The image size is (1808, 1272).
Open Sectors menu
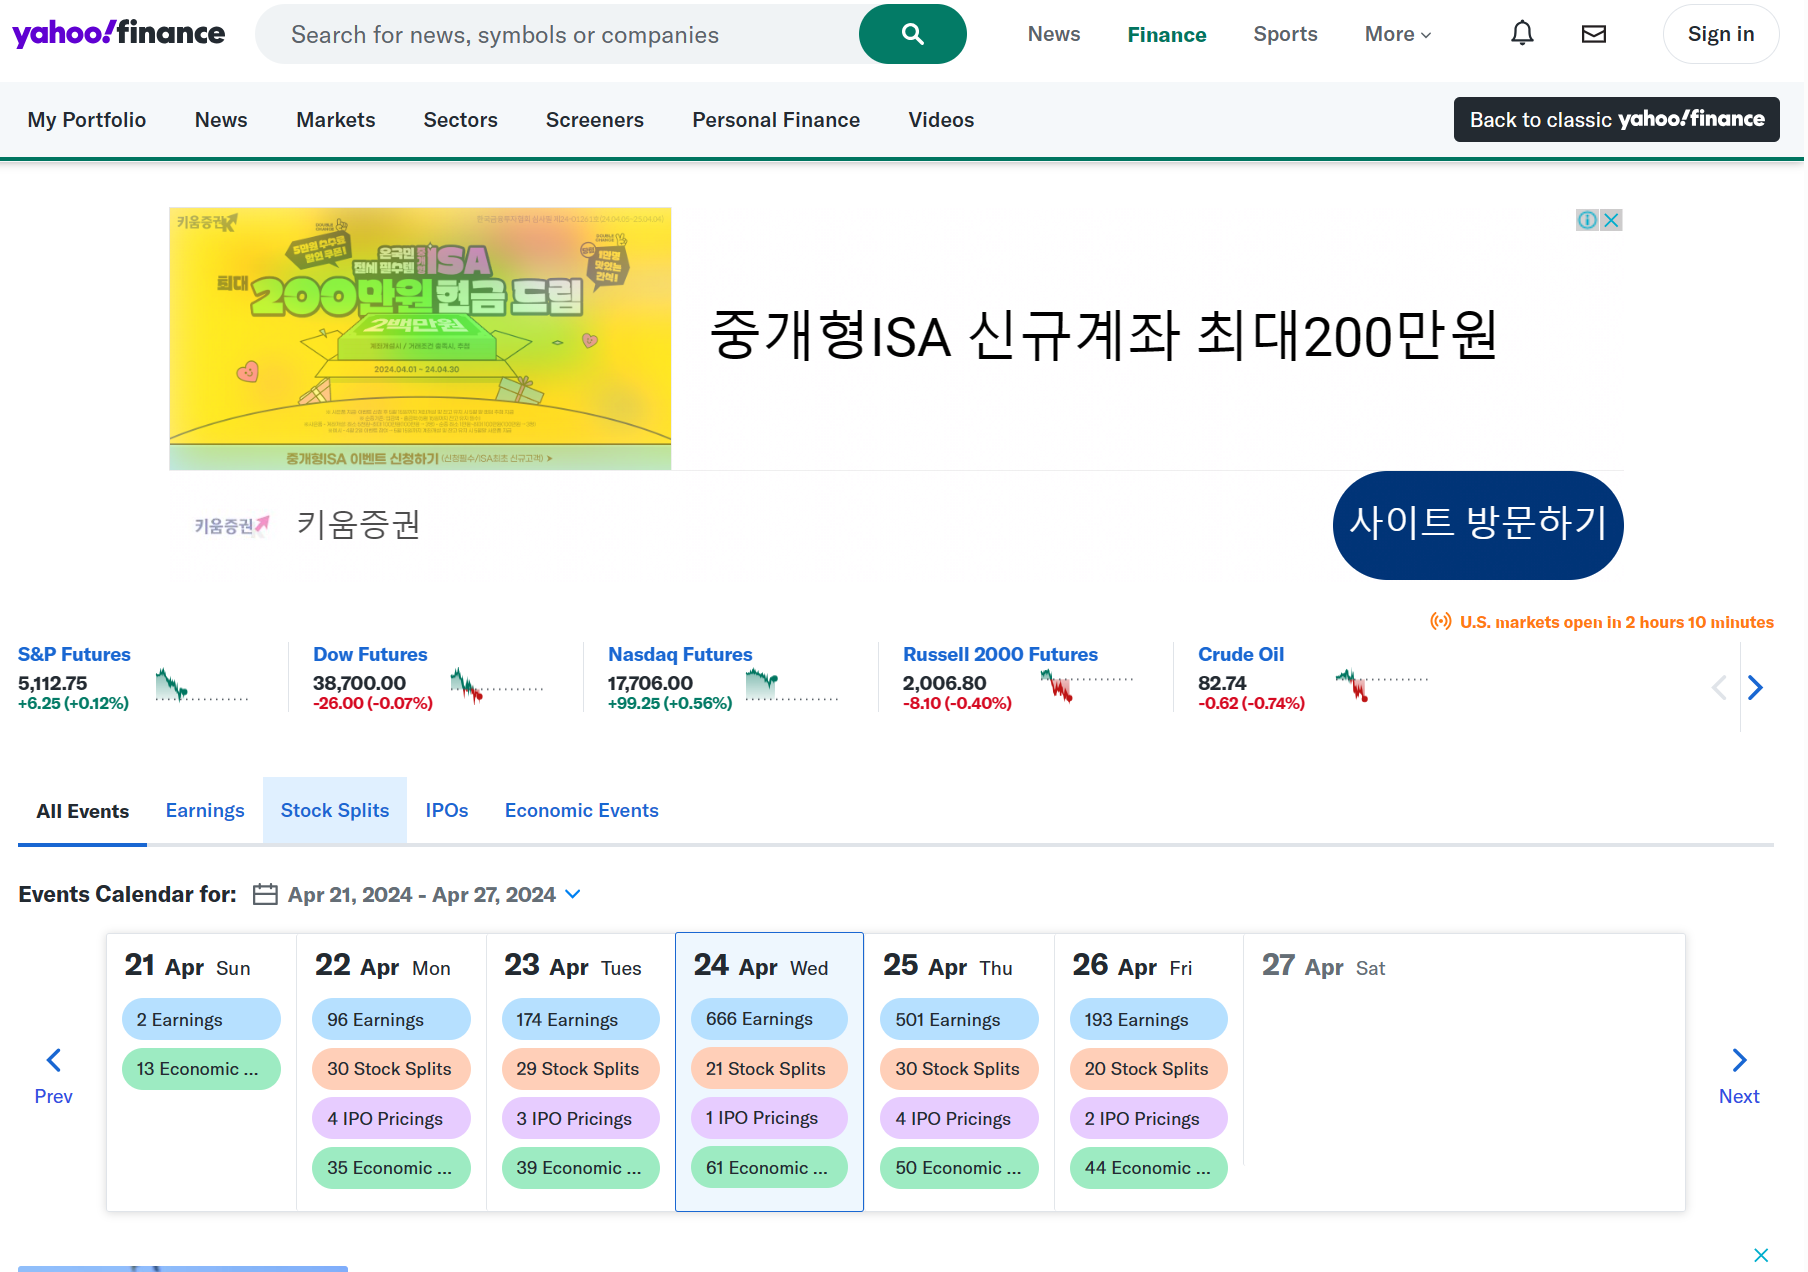pyautogui.click(x=460, y=120)
